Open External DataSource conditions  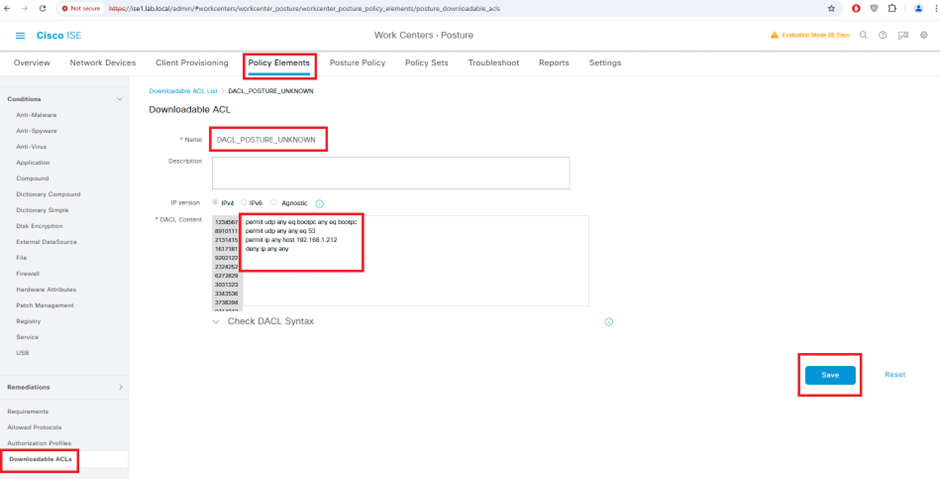click(47, 242)
